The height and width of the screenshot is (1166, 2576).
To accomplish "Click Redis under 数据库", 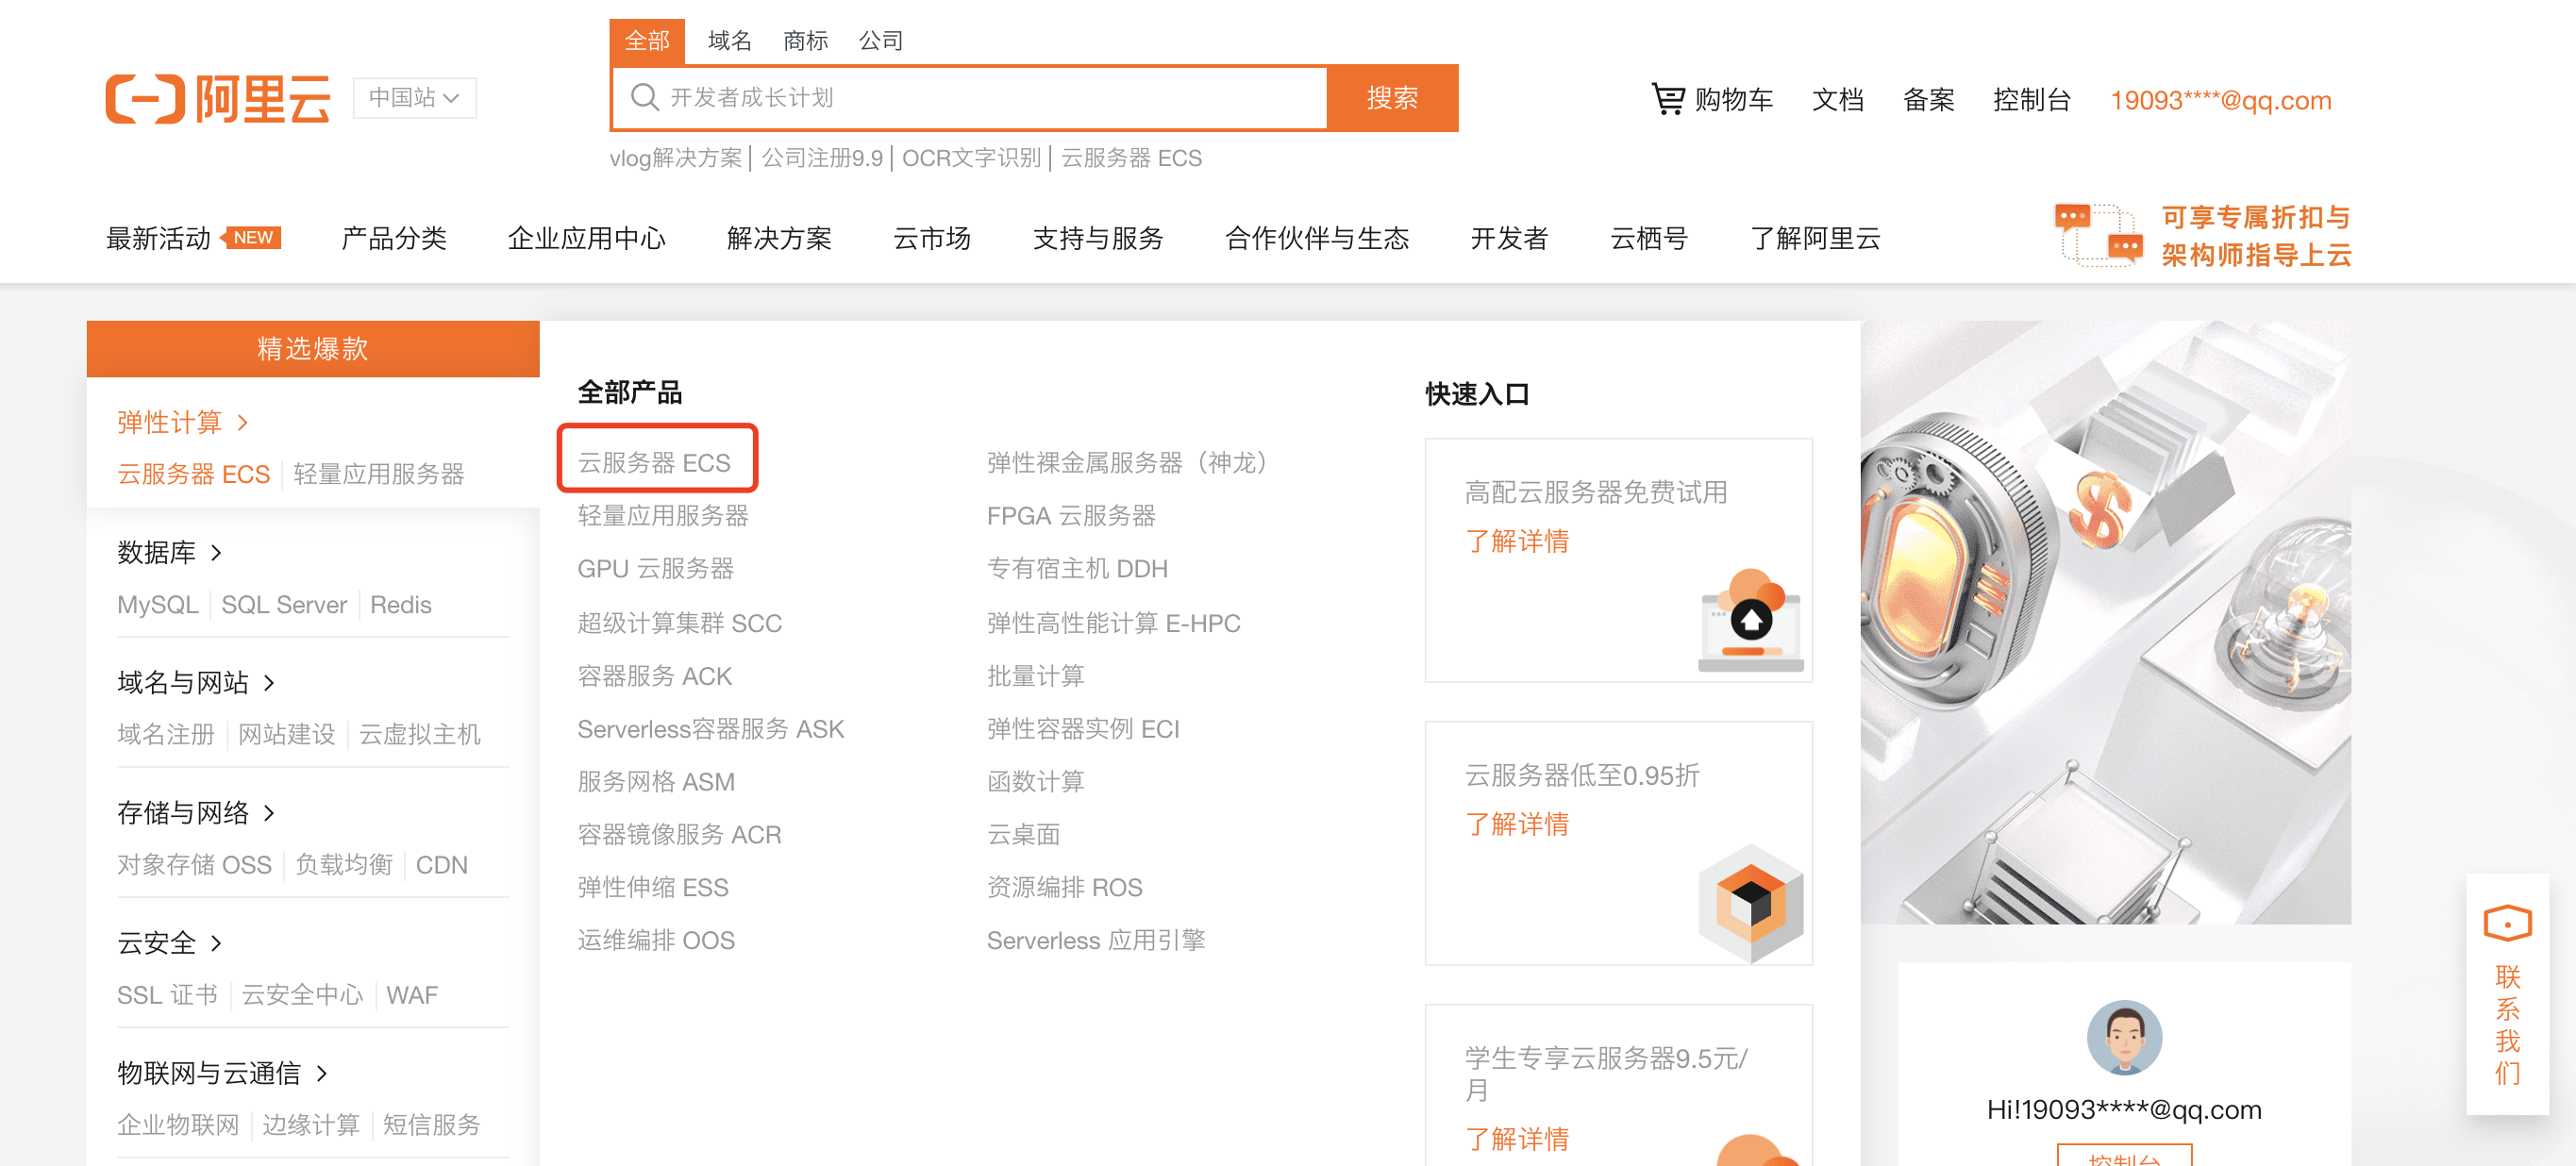I will 400,605.
